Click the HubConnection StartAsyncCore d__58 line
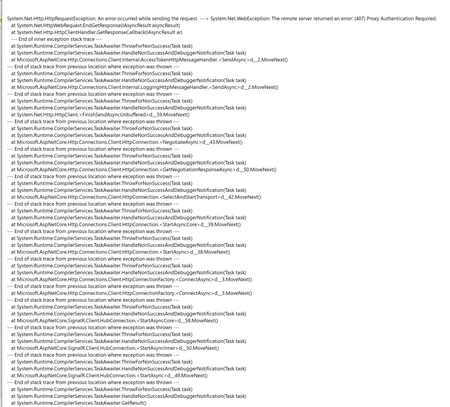 [114, 321]
